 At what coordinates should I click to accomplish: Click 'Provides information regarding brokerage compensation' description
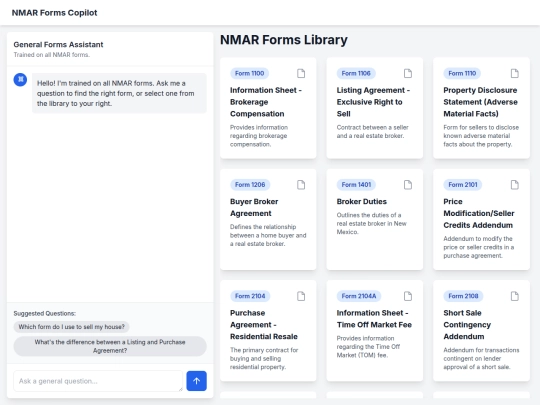(259, 136)
